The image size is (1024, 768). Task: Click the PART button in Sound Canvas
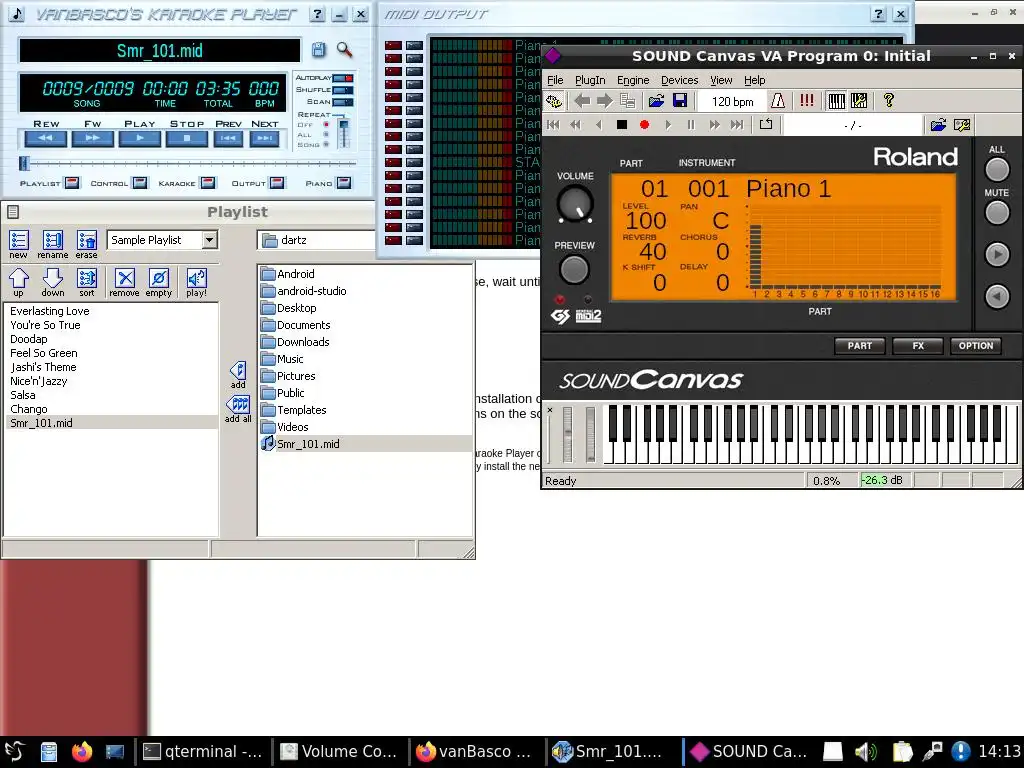(x=859, y=345)
